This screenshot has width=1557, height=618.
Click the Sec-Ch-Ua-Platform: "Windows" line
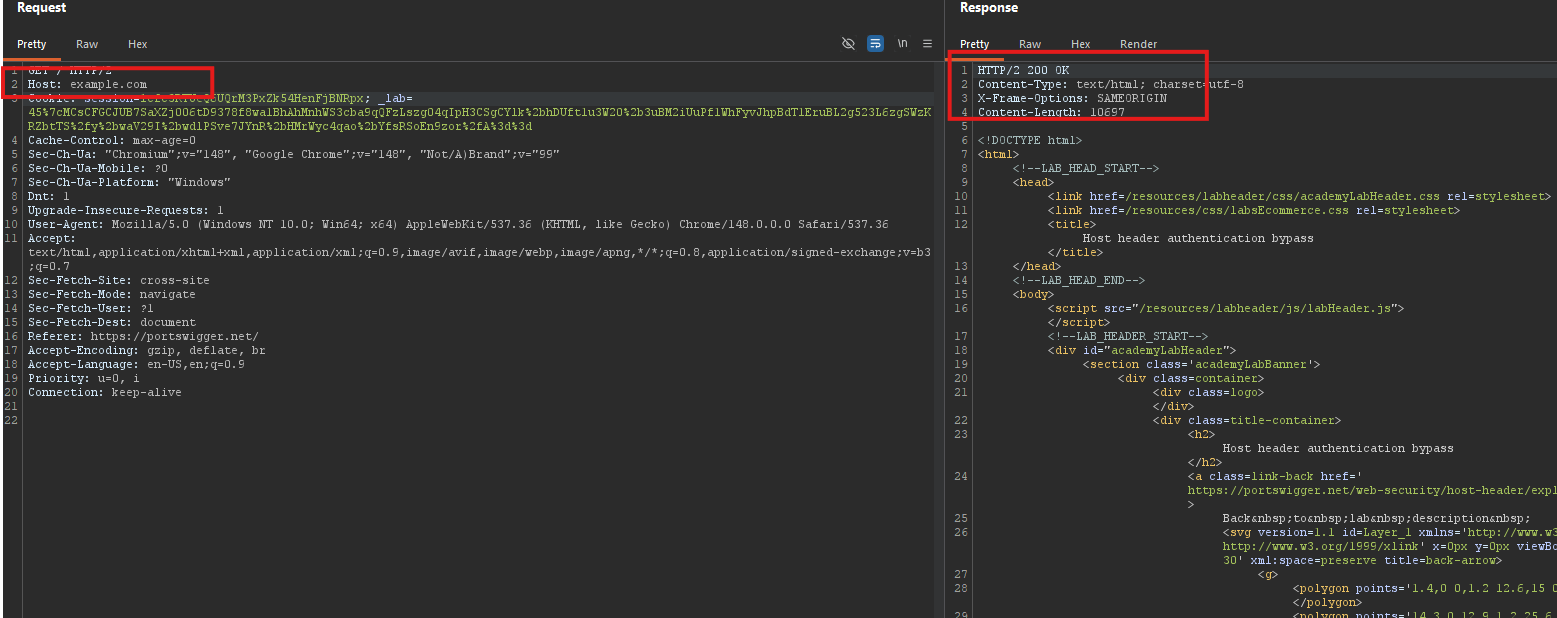click(129, 183)
